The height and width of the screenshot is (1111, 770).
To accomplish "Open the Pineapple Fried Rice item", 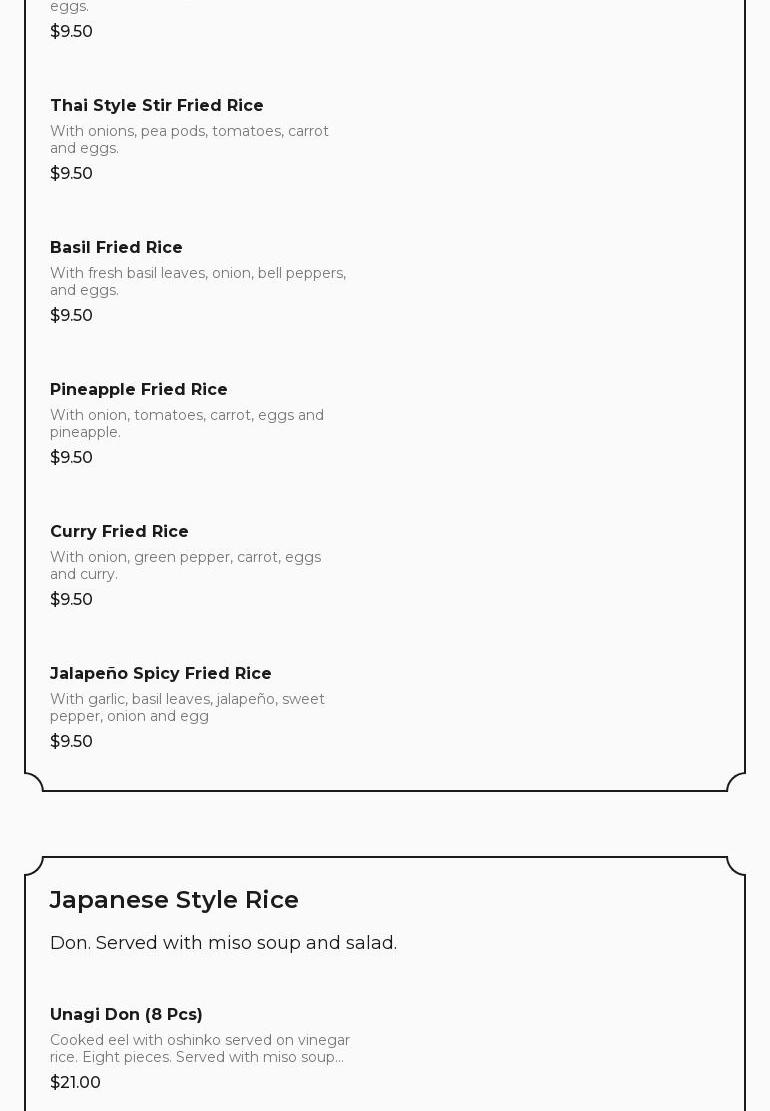I will click(139, 389).
